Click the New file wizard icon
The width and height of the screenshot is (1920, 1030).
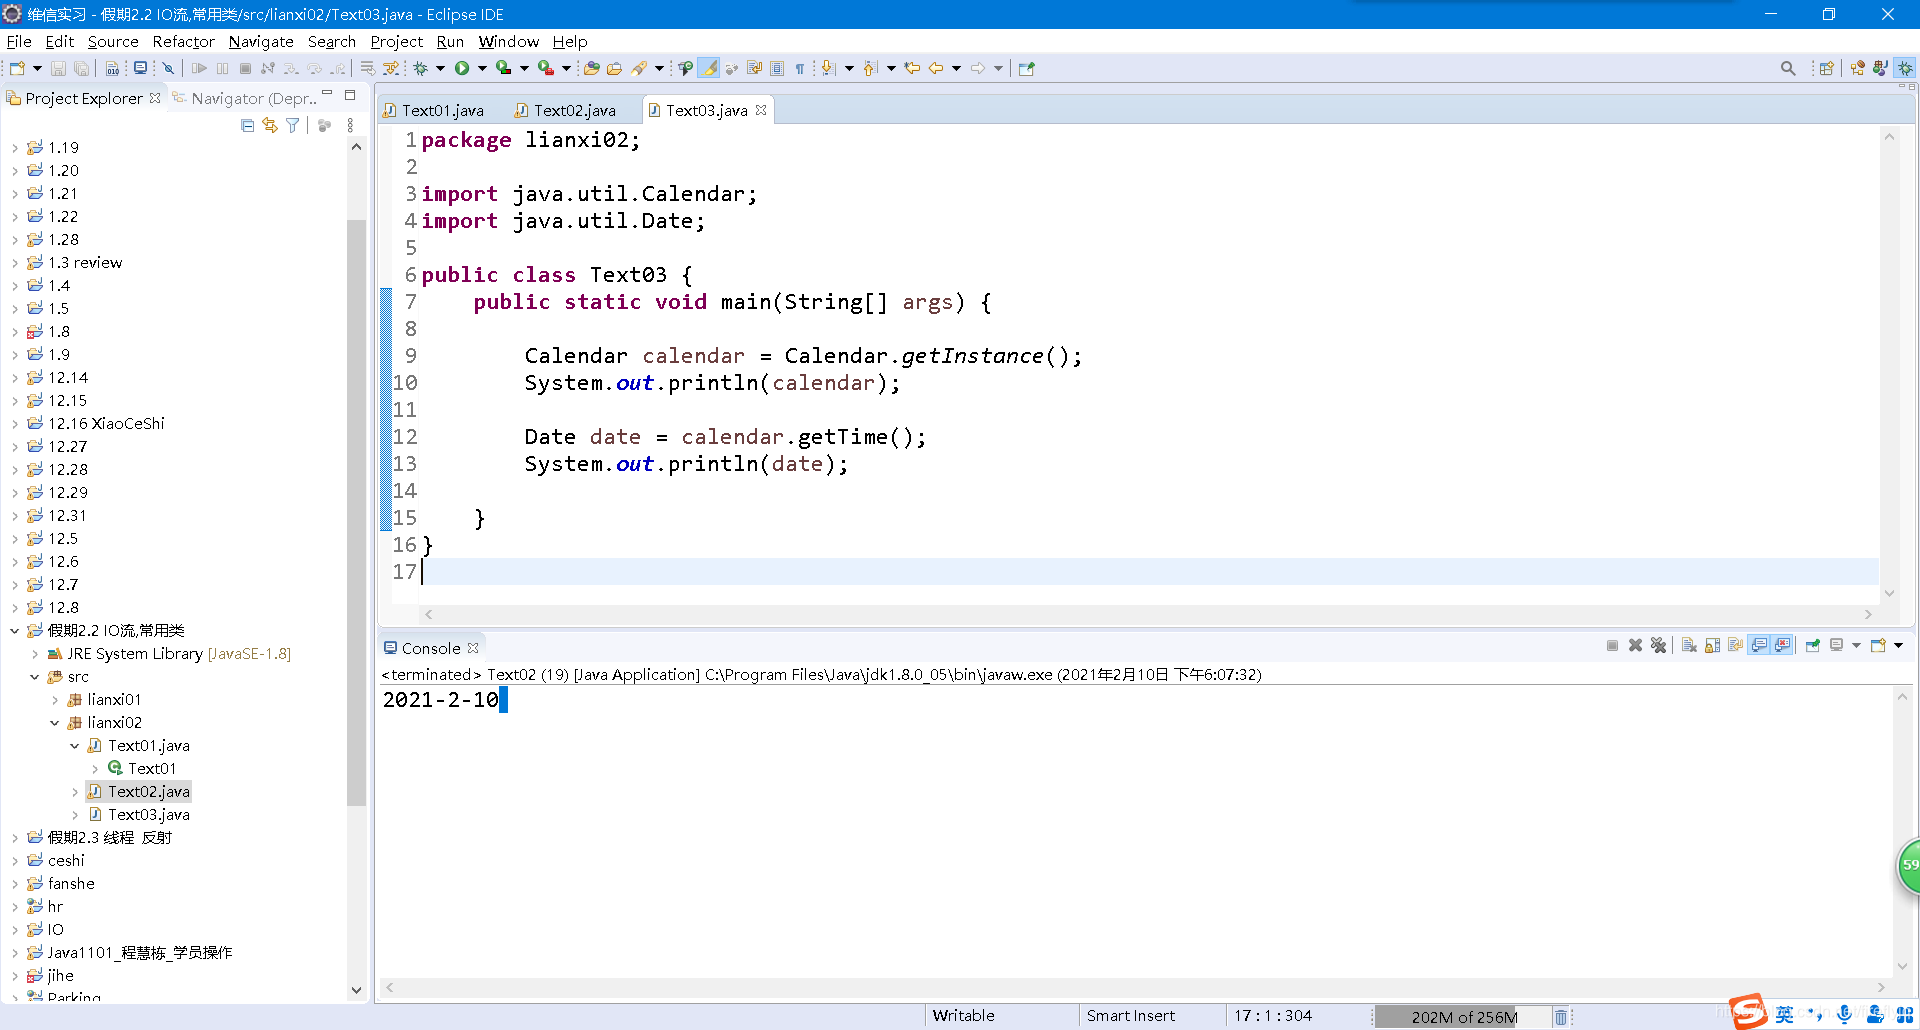(x=17, y=68)
